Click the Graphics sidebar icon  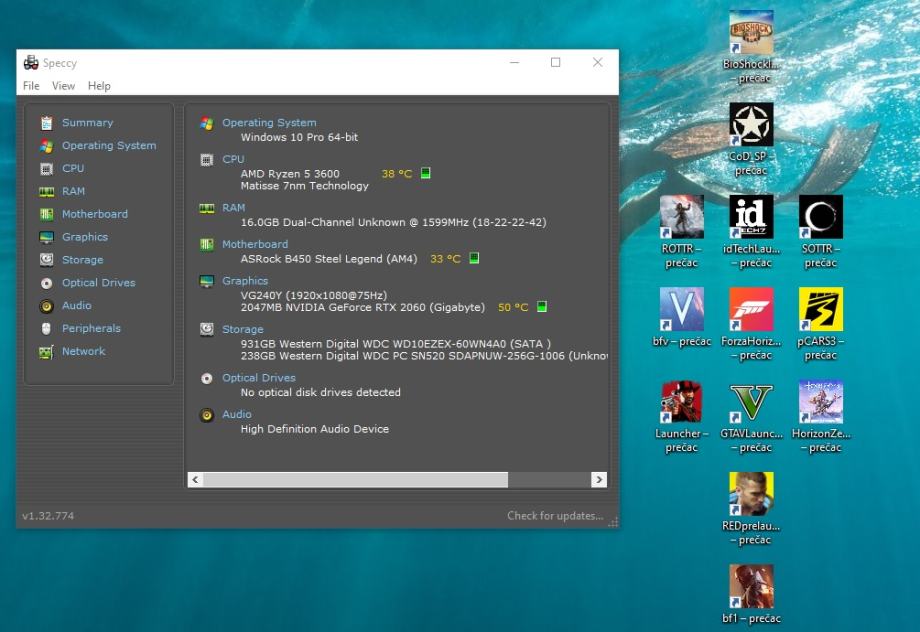tap(46, 237)
